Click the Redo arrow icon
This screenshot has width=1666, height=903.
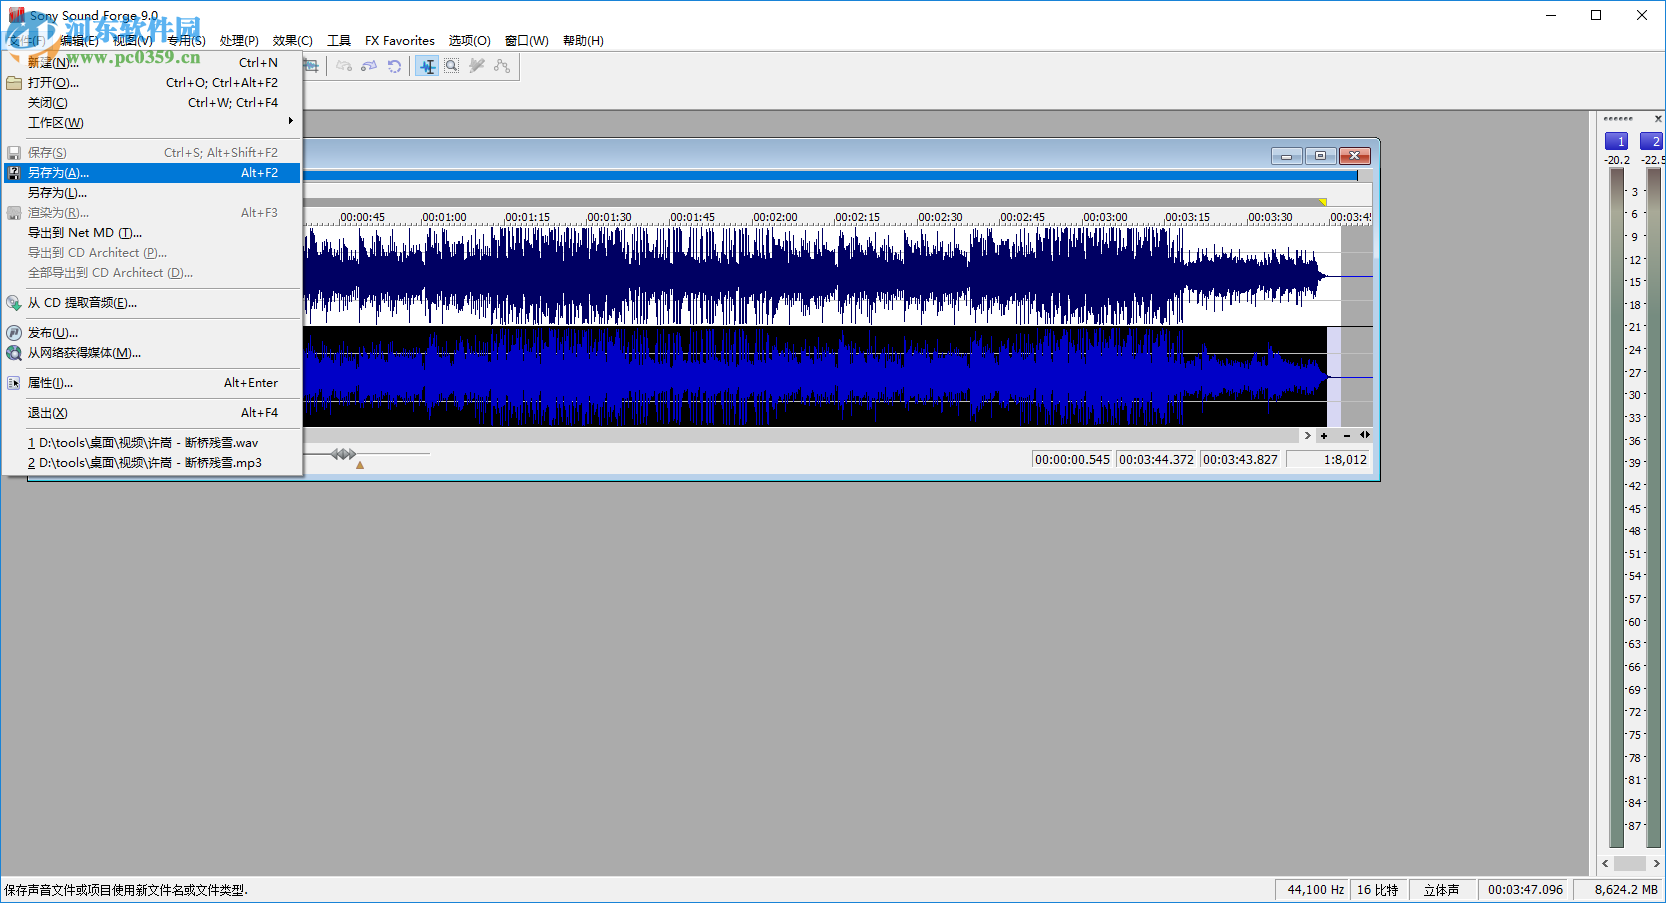369,66
